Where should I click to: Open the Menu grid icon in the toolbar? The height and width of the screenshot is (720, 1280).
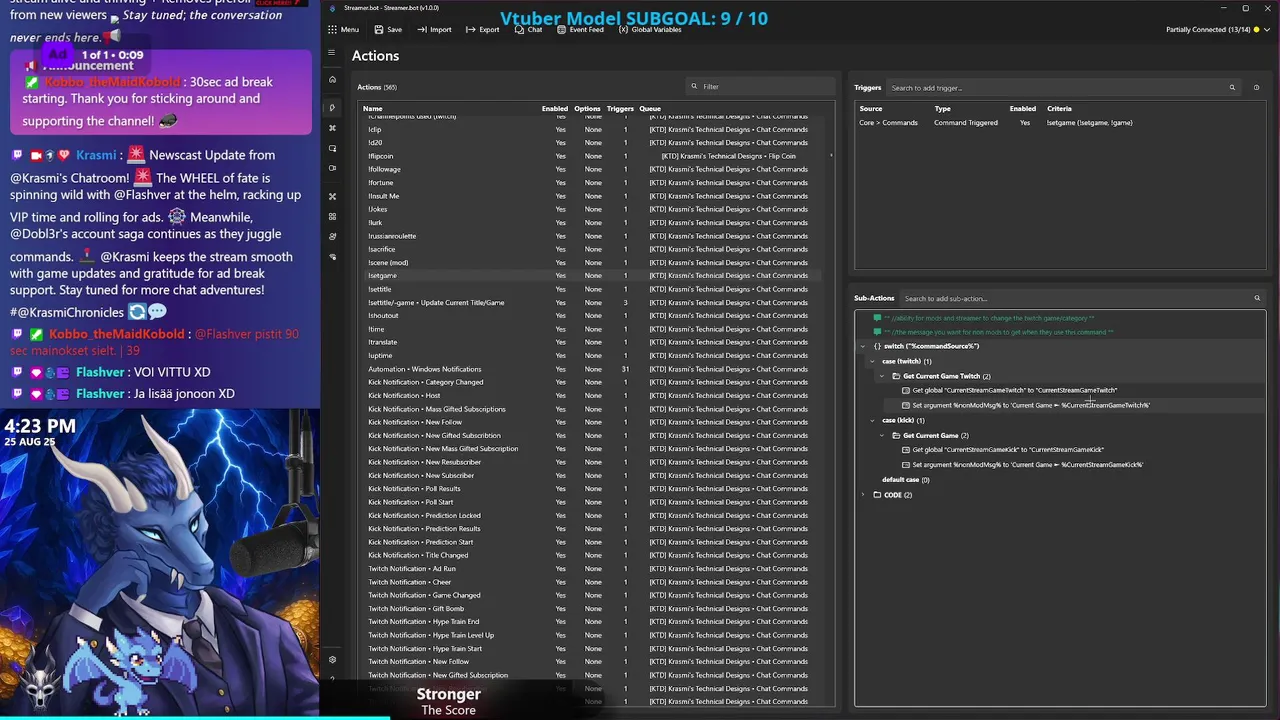[332, 30]
